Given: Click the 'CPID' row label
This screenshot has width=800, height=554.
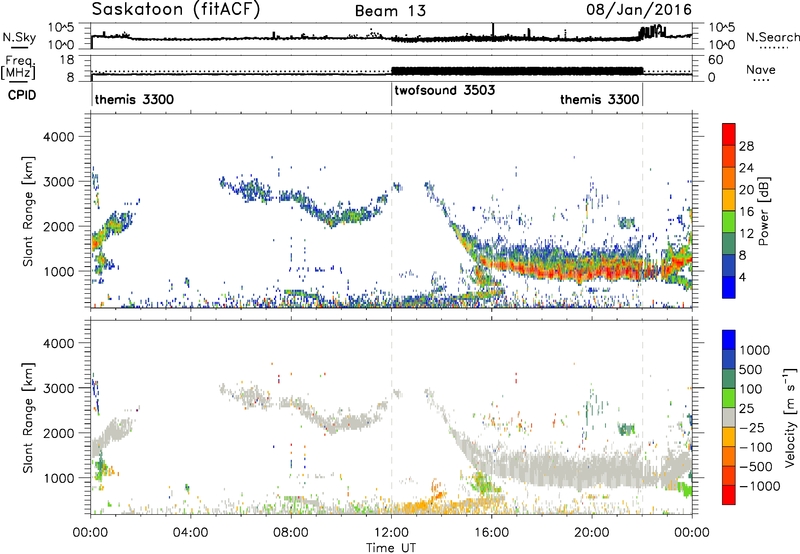Looking at the screenshot, I should (x=22, y=95).
